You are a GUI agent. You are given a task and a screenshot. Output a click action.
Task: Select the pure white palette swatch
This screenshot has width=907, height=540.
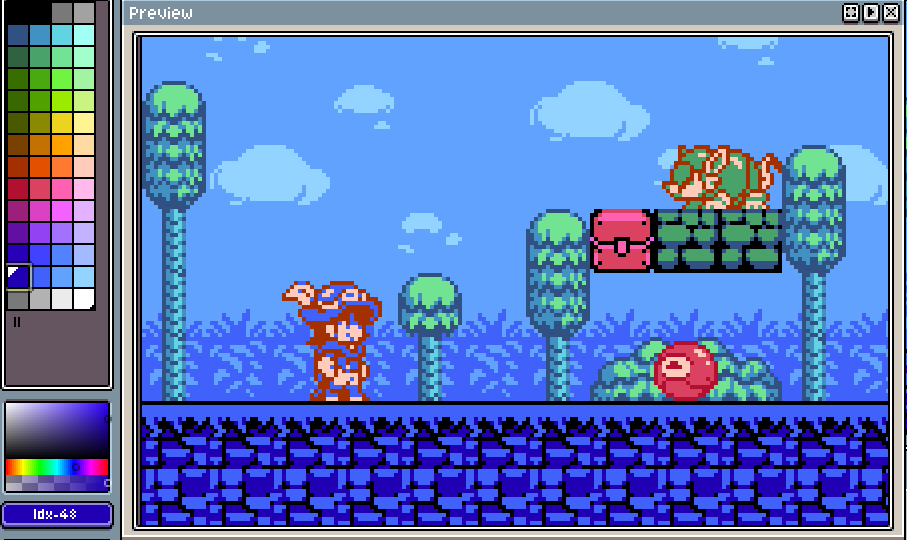click(x=84, y=299)
